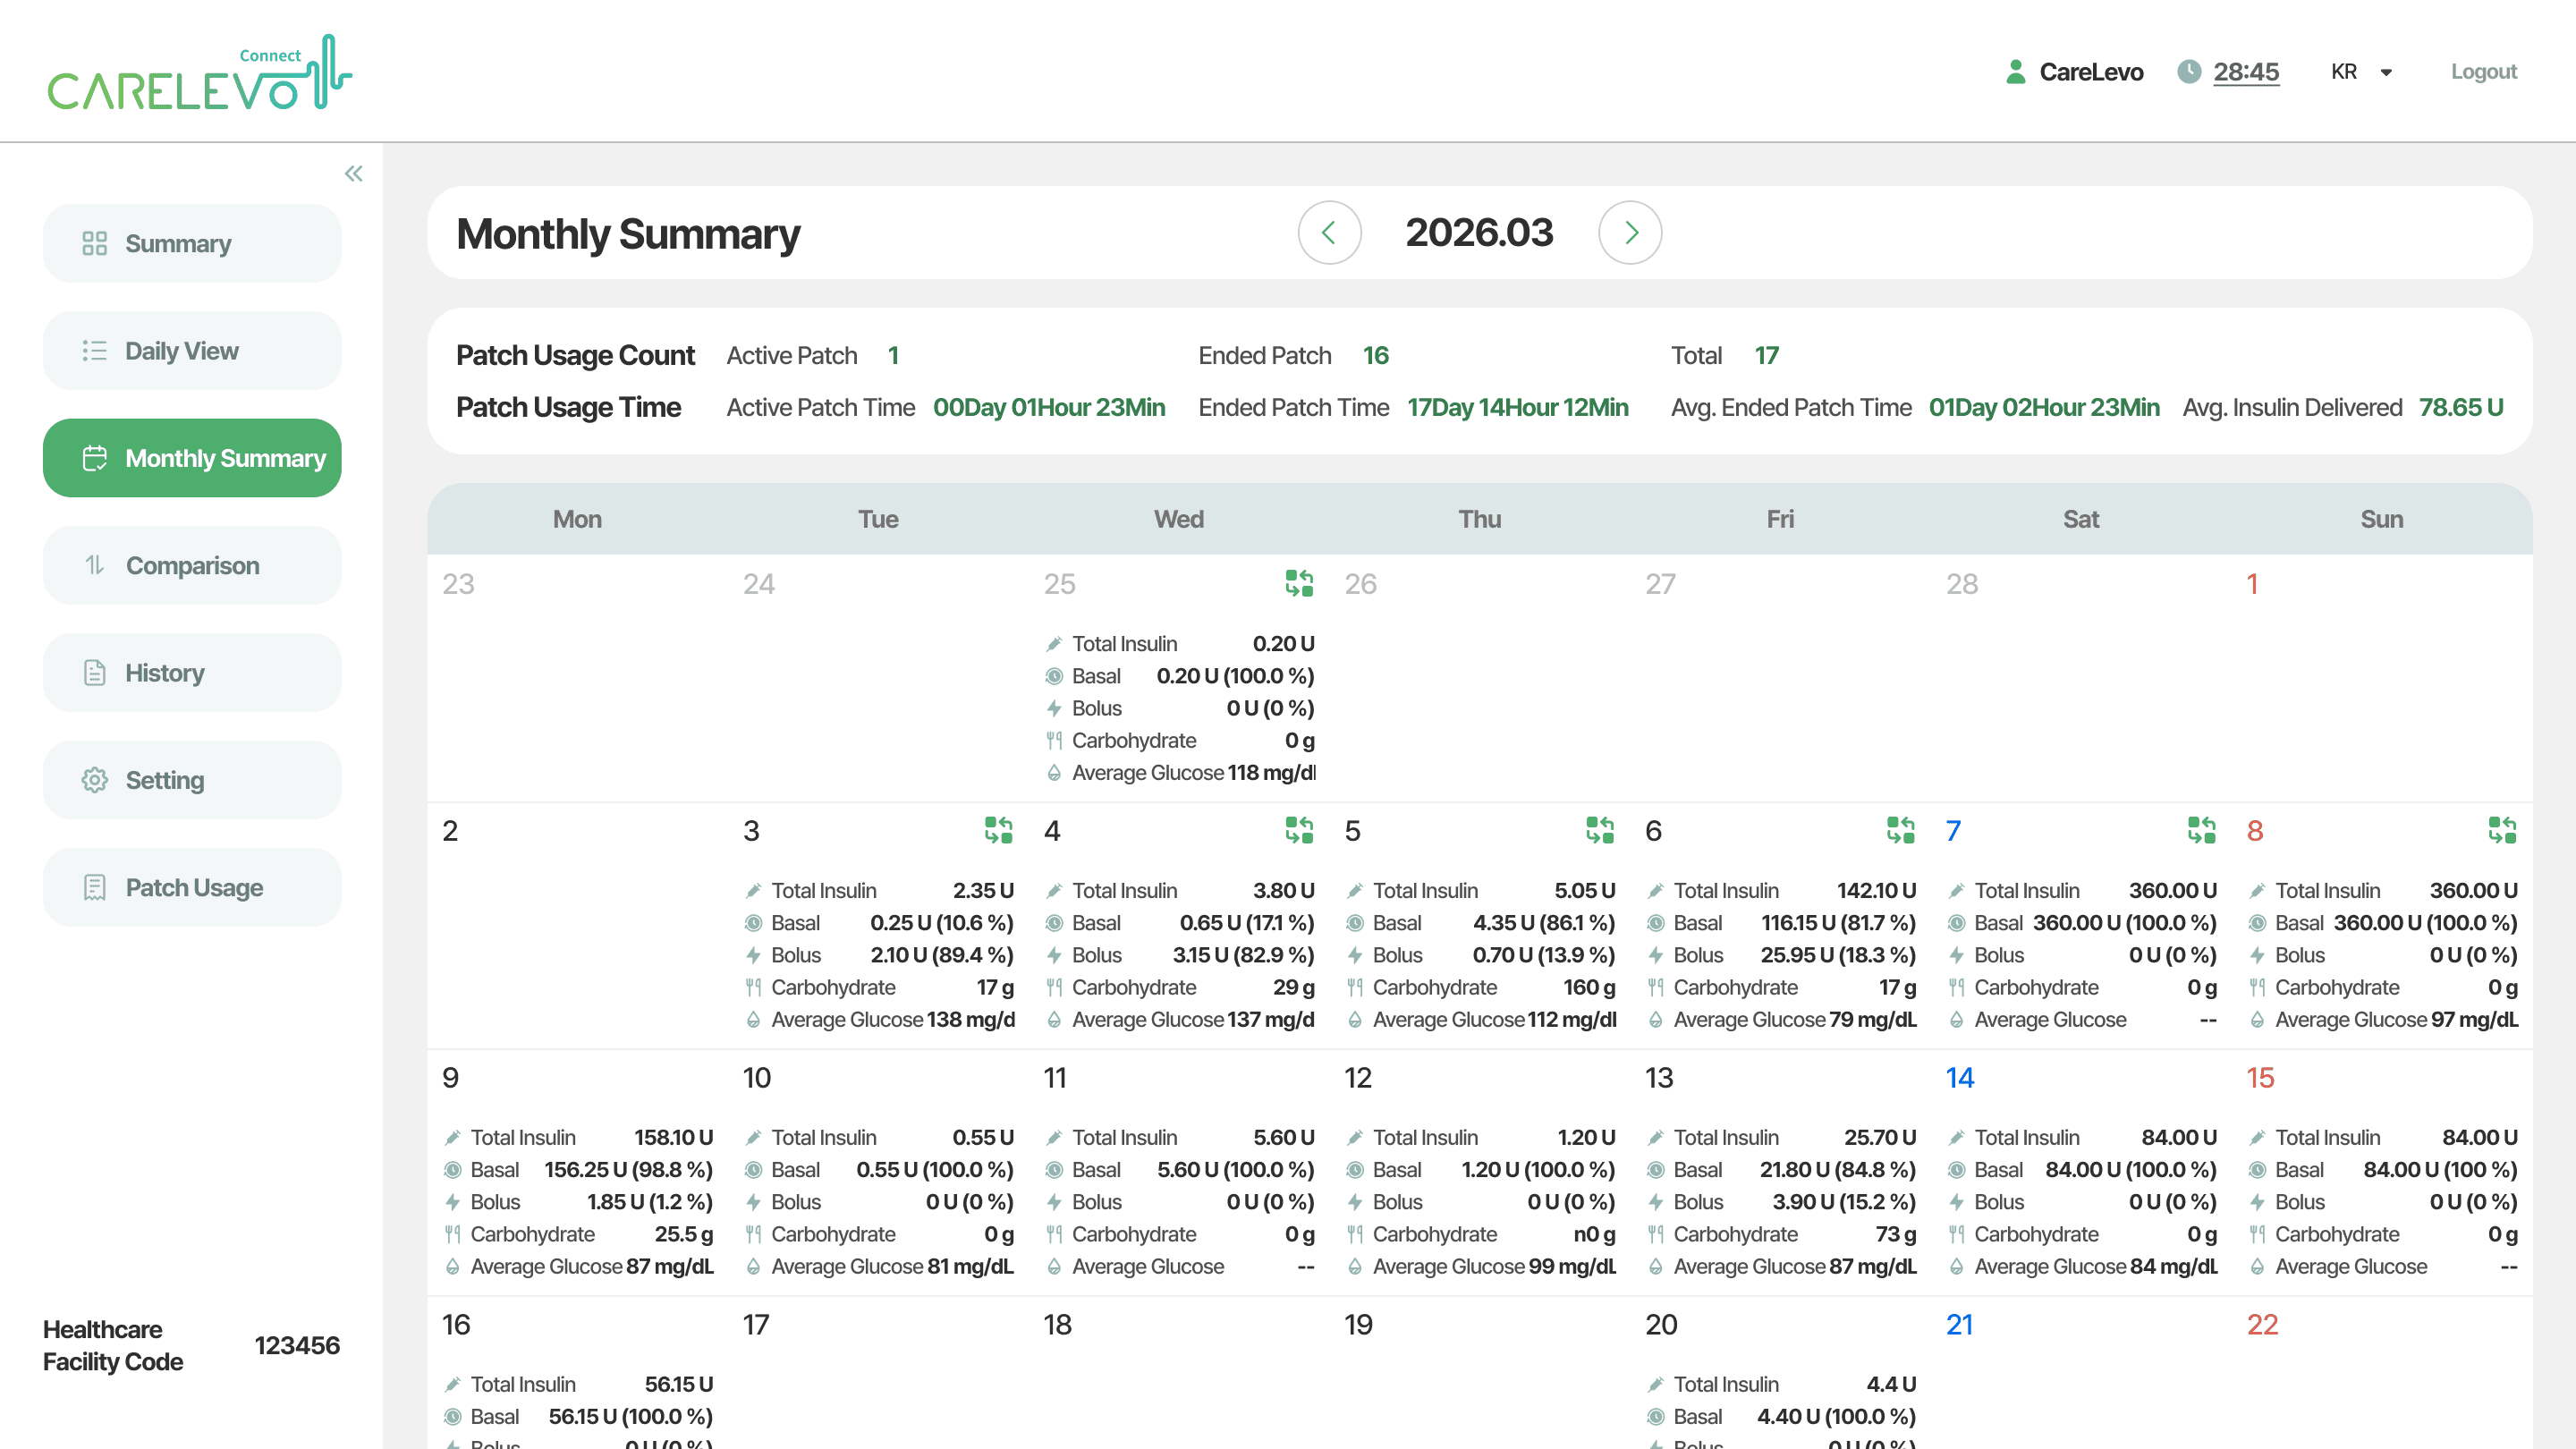
Task: Click the Sun column header
Action: (2381, 519)
